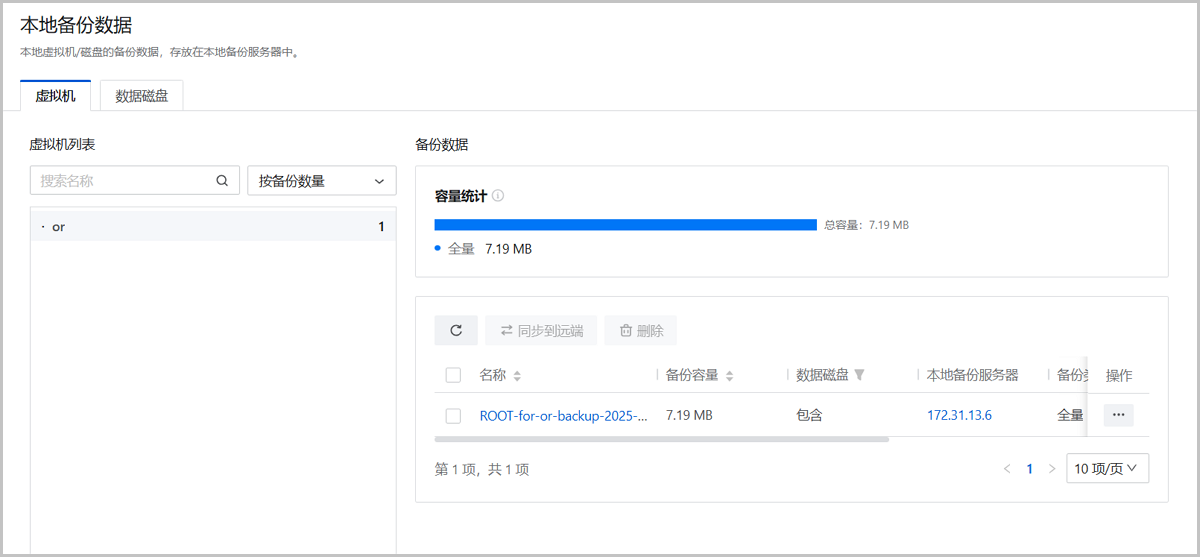Click the search magnifier icon
Image resolution: width=1200 pixels, height=557 pixels.
(222, 181)
